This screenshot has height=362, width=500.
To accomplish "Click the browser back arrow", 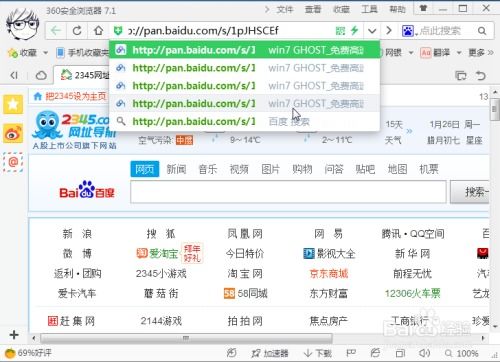I will [56, 31].
